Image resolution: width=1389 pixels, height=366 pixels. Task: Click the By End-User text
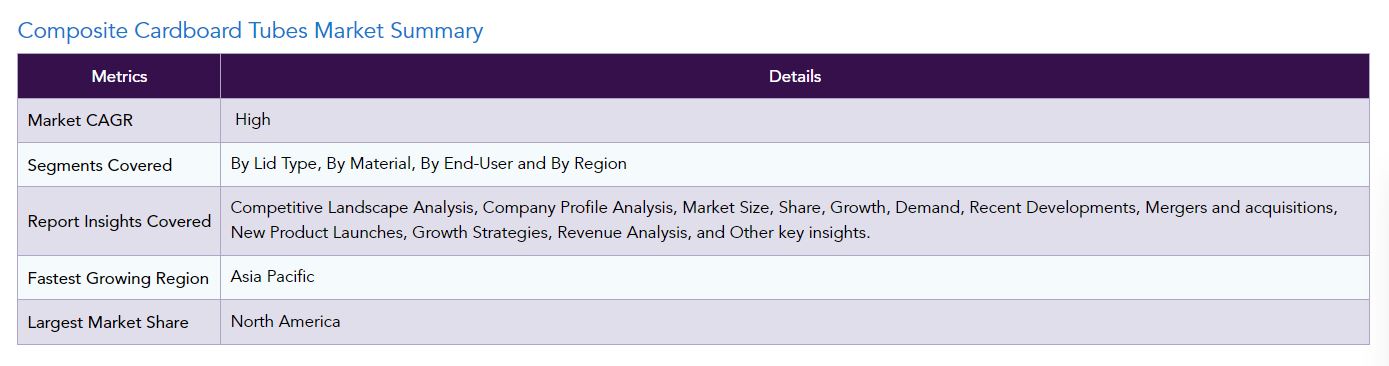tap(466, 164)
